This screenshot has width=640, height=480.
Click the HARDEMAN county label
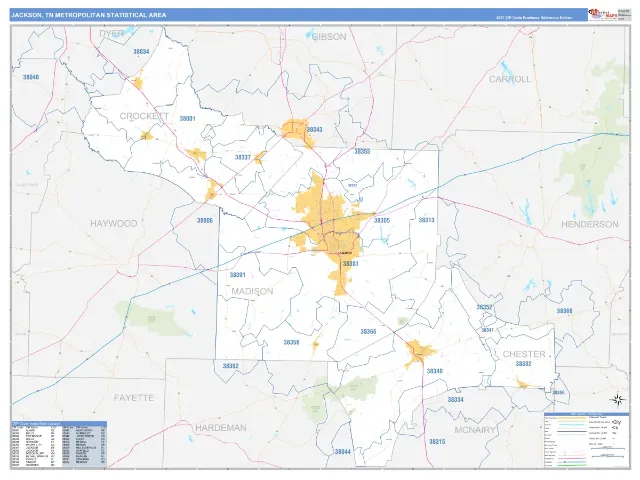pos(221,428)
